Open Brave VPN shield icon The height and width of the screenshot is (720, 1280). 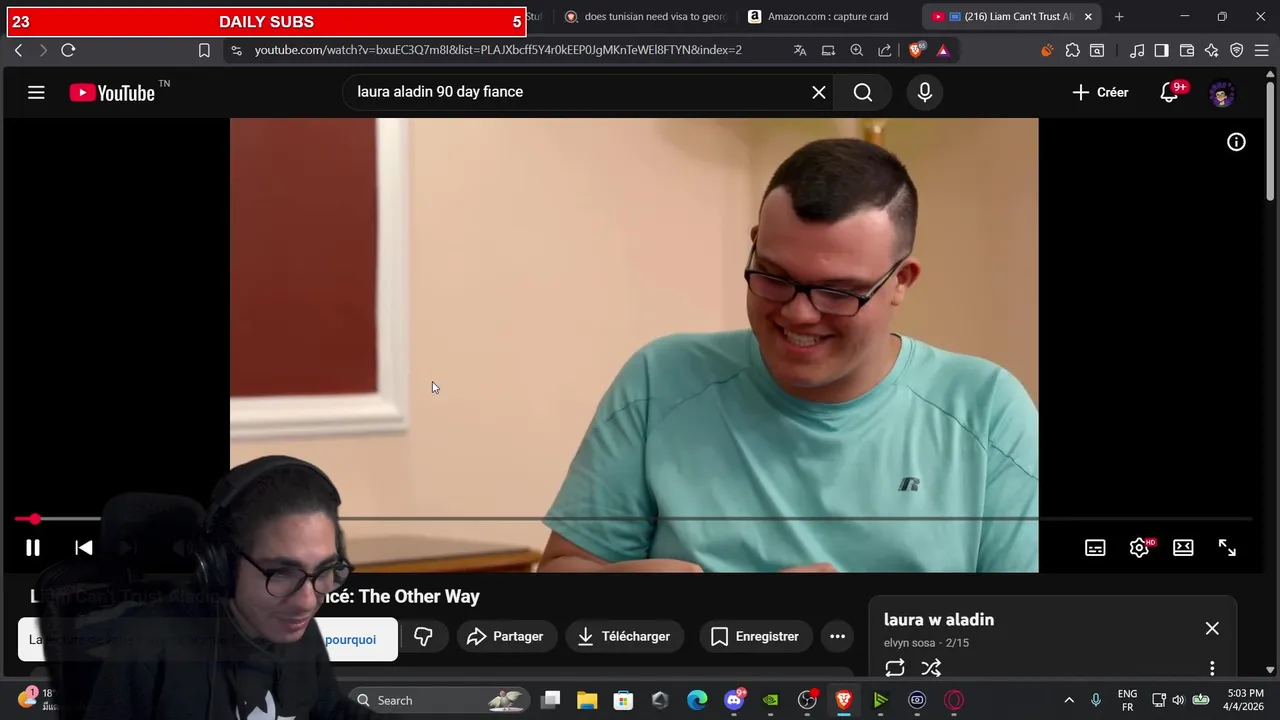point(1237,50)
